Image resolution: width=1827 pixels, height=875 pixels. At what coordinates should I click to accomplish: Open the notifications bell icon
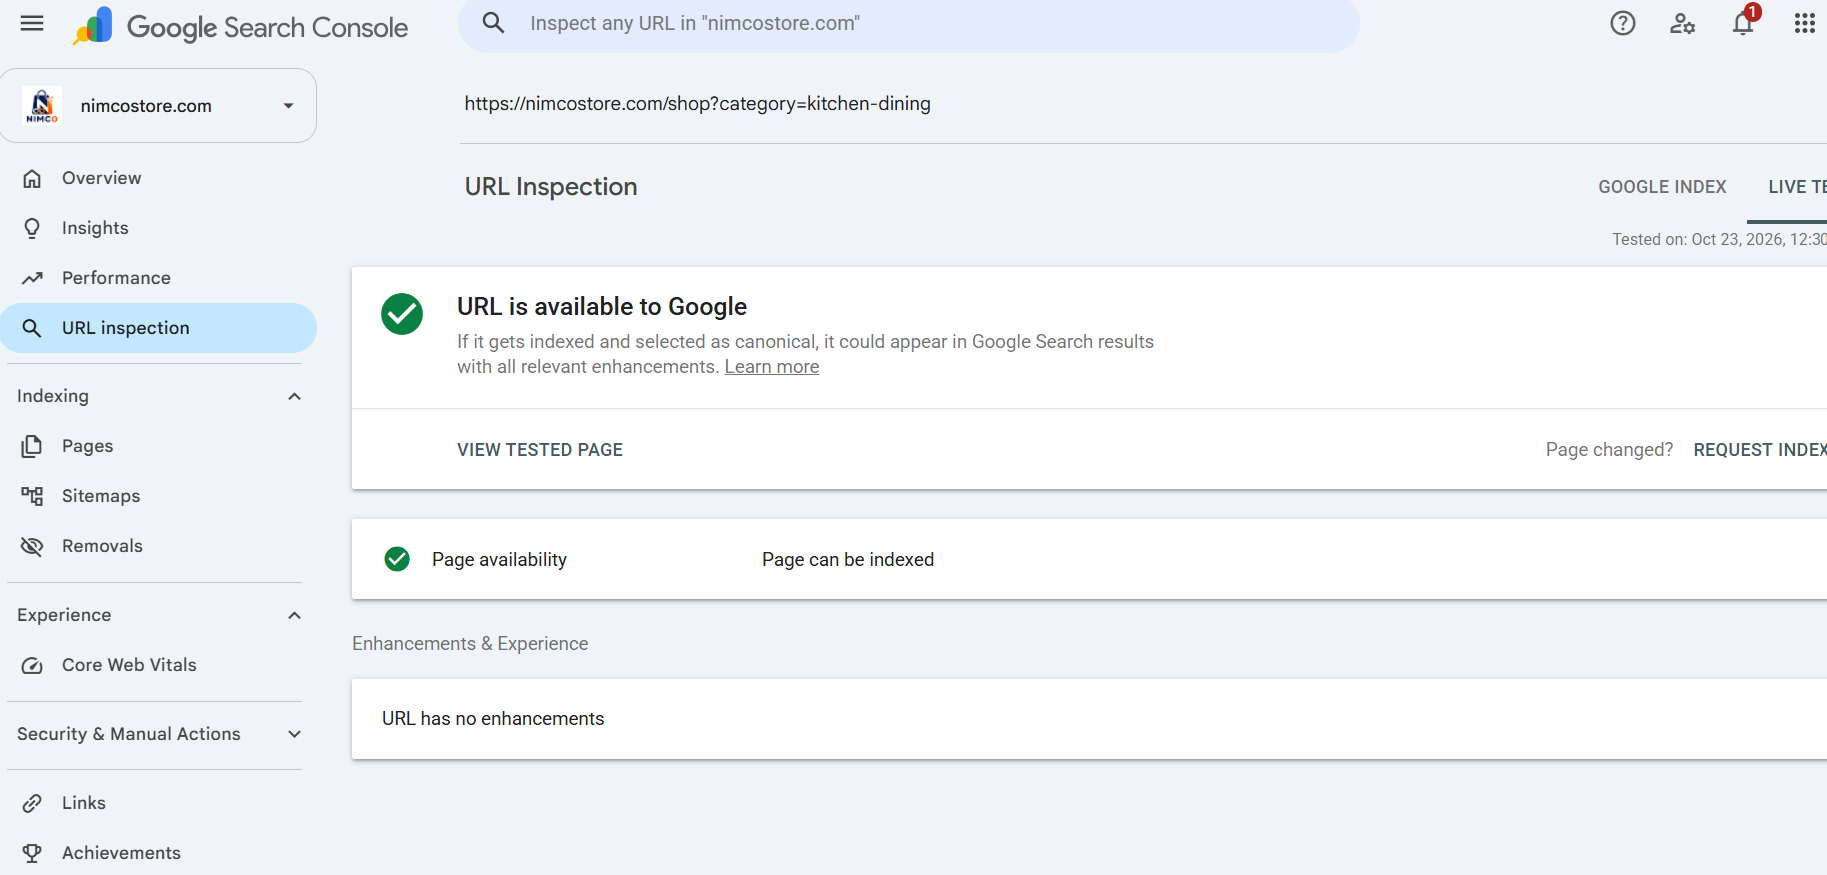(x=1743, y=23)
